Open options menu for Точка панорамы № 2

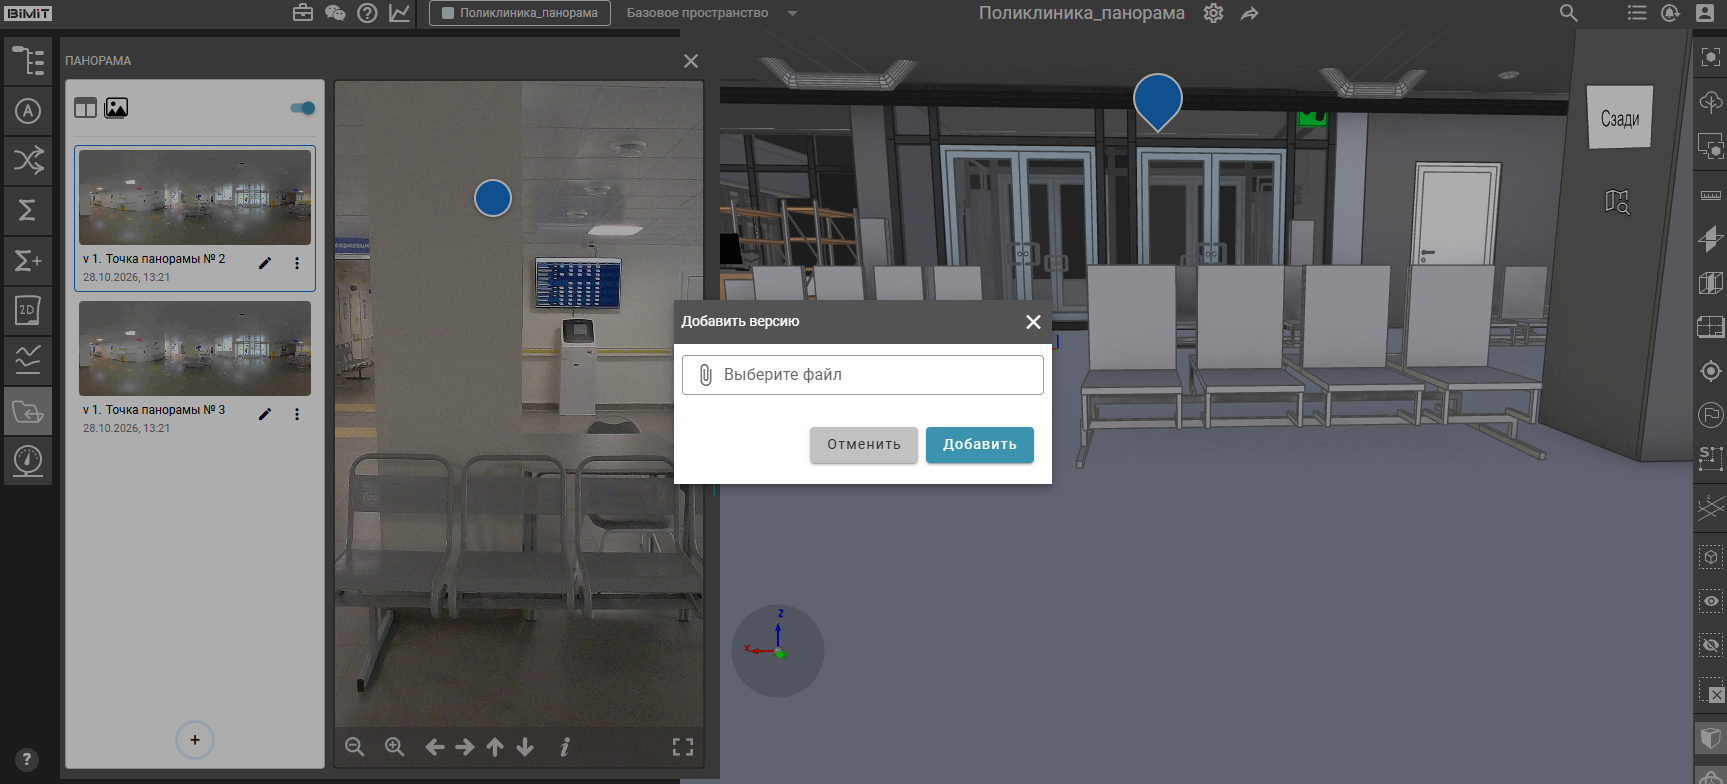tap(297, 263)
